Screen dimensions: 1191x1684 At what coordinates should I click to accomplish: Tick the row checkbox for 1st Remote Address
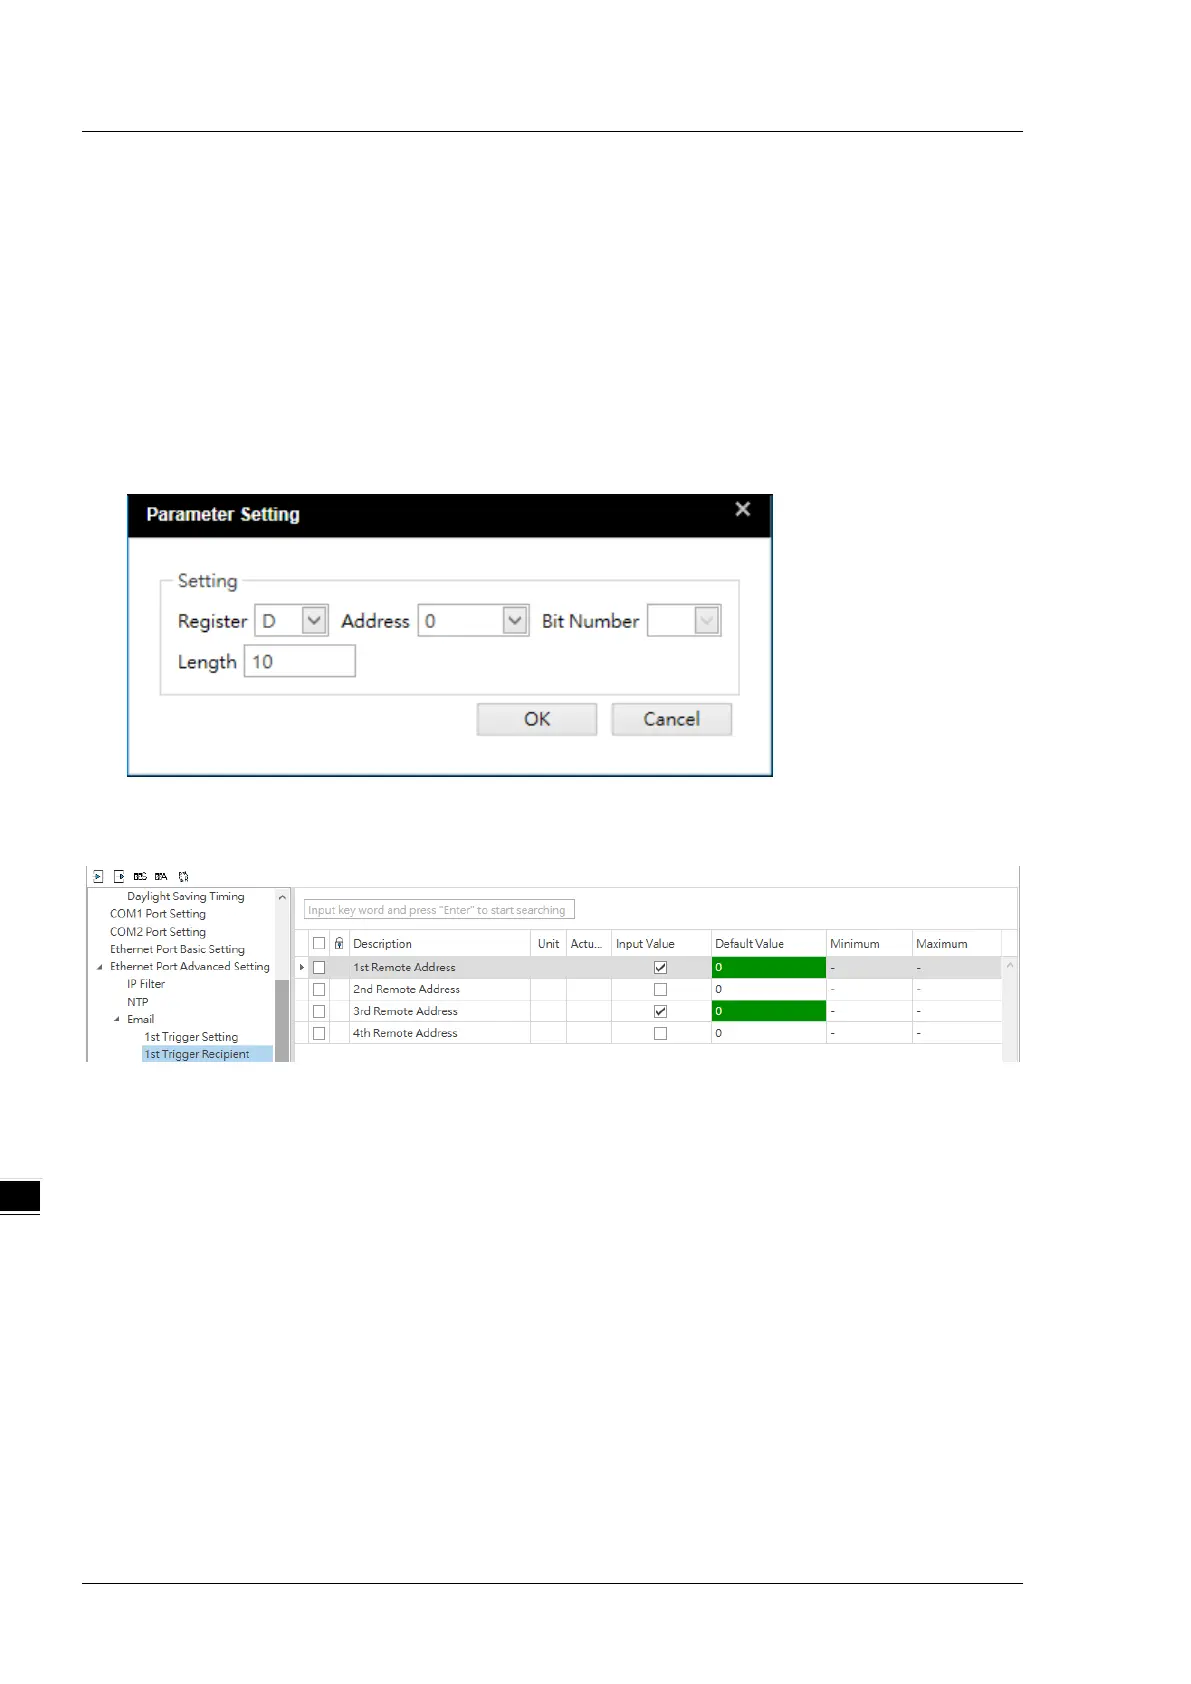[x=319, y=967]
